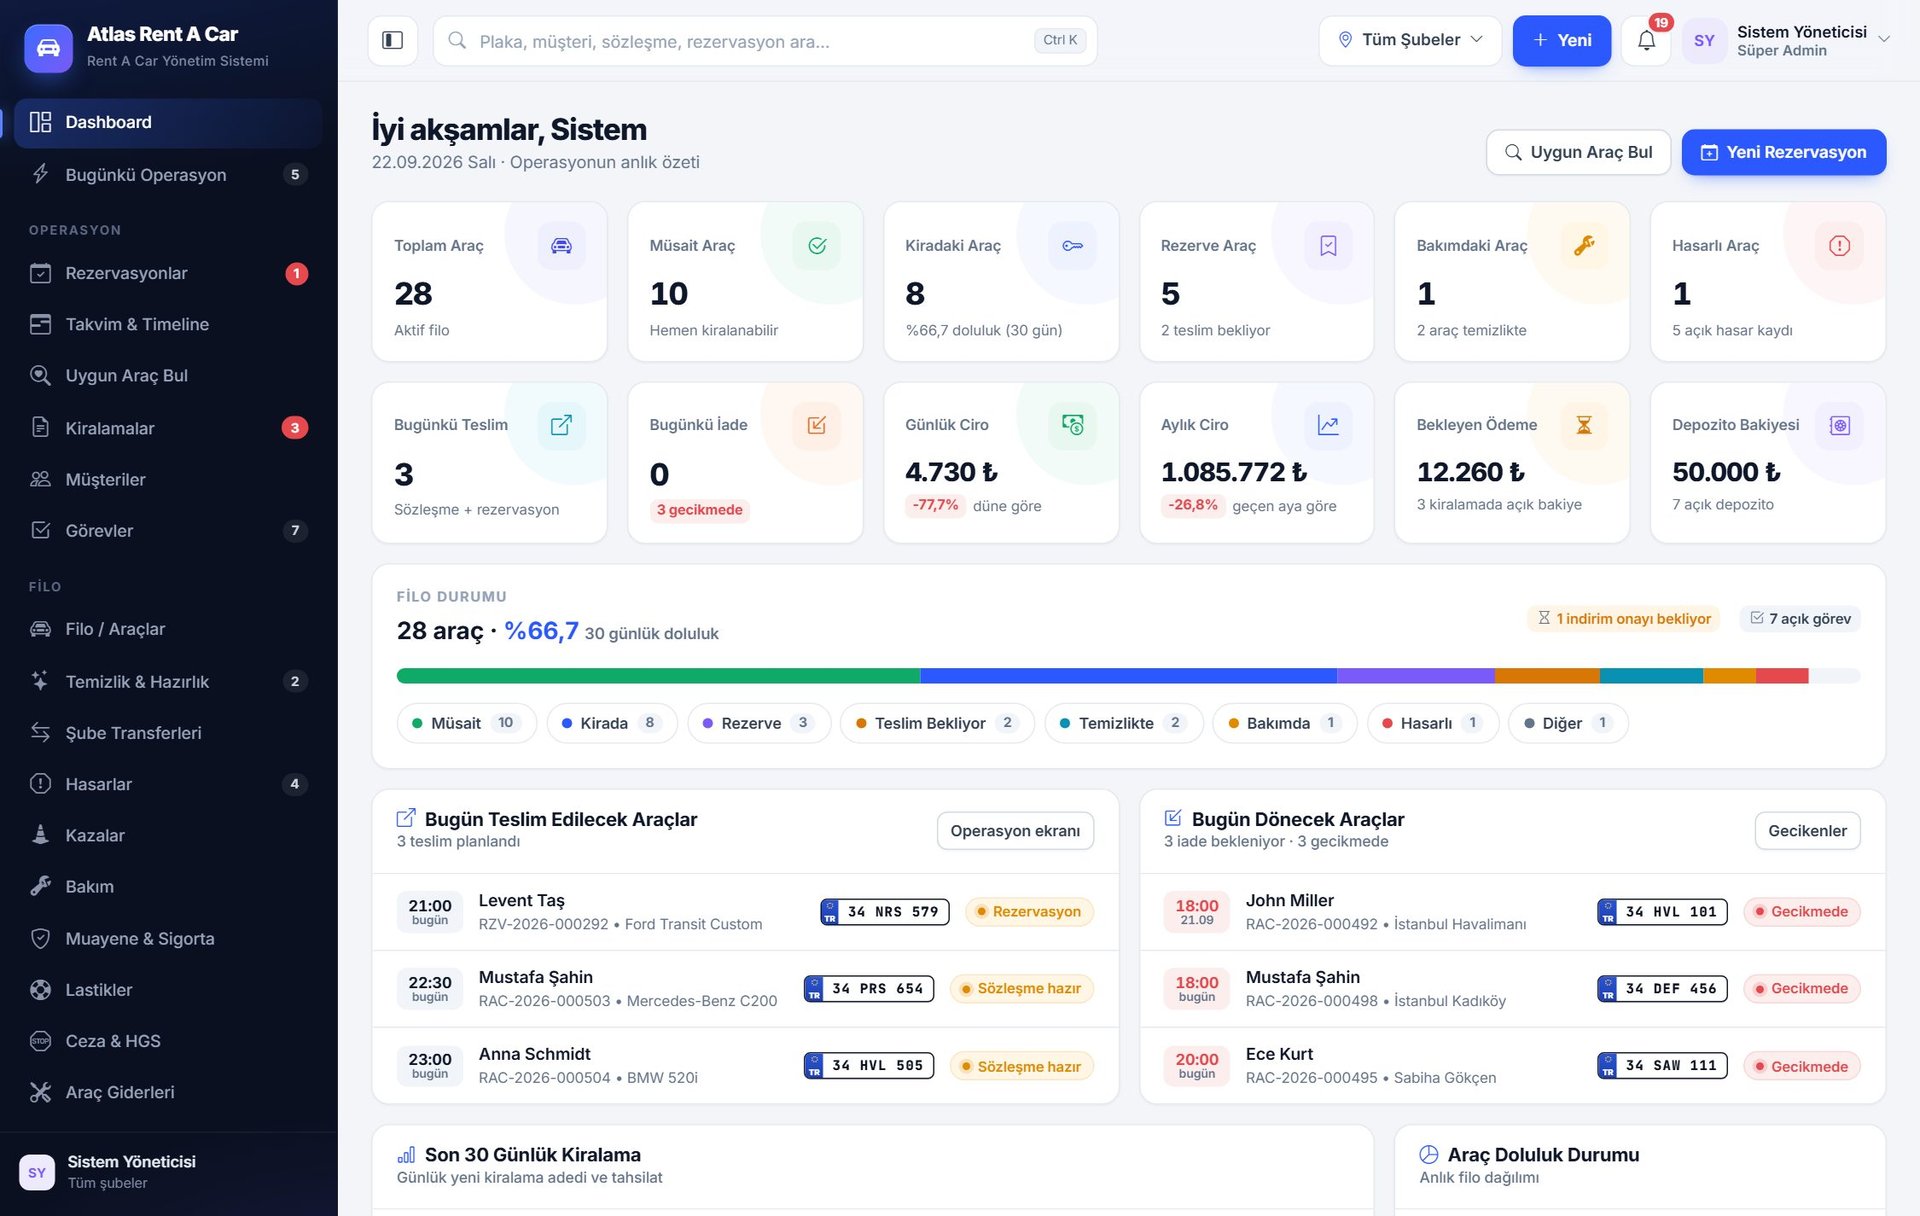1920x1216 pixels.
Task: Click the Günlük Ciro money icon
Action: [1072, 425]
